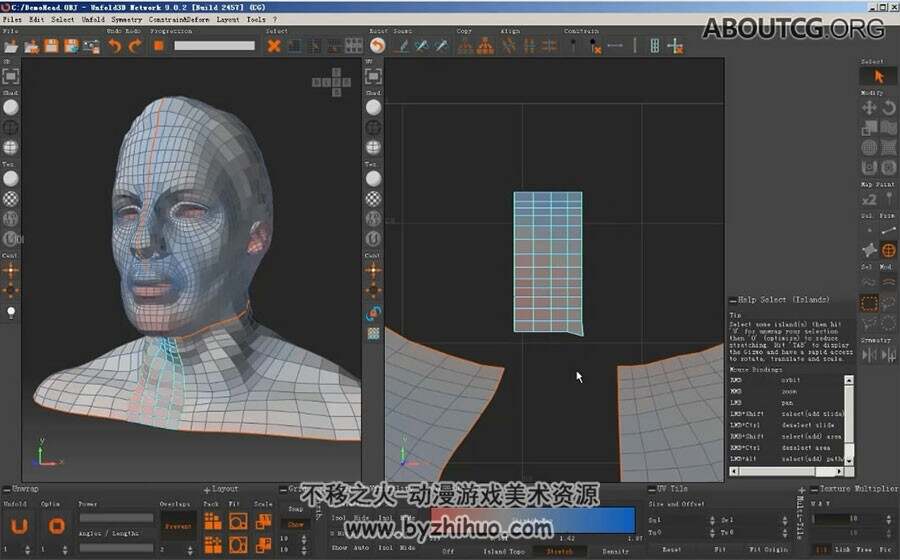
Task: Open the Edit menu
Action: 37,19
